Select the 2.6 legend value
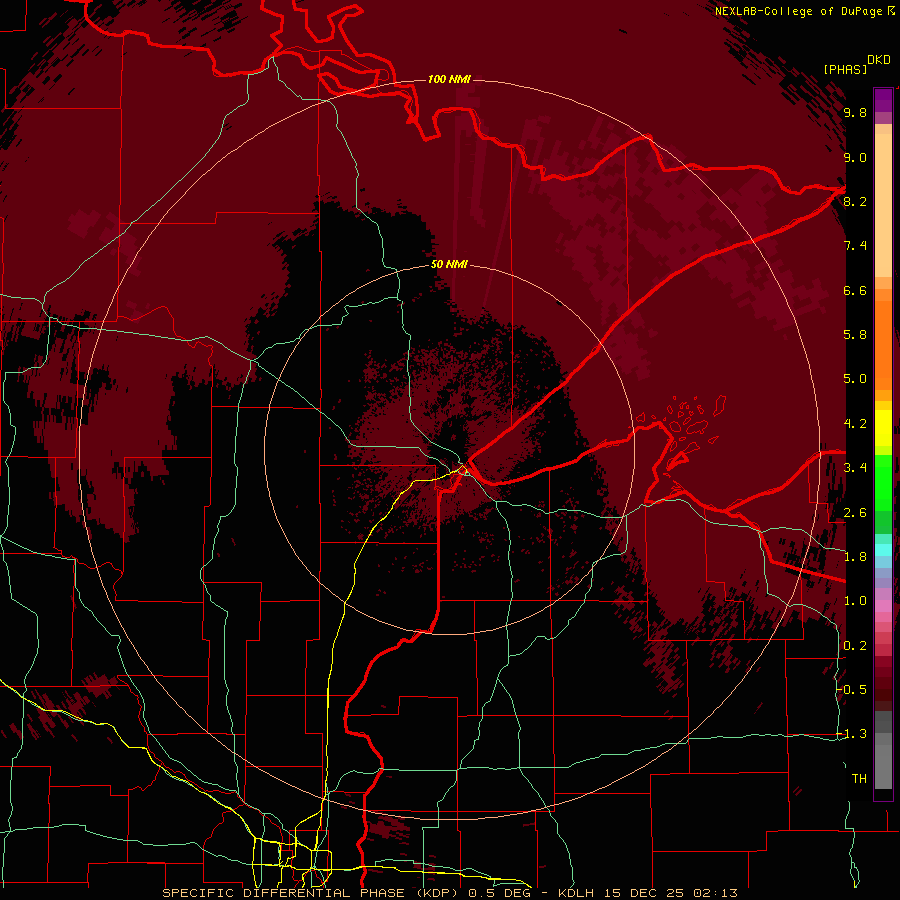900x900 pixels. pos(855,513)
